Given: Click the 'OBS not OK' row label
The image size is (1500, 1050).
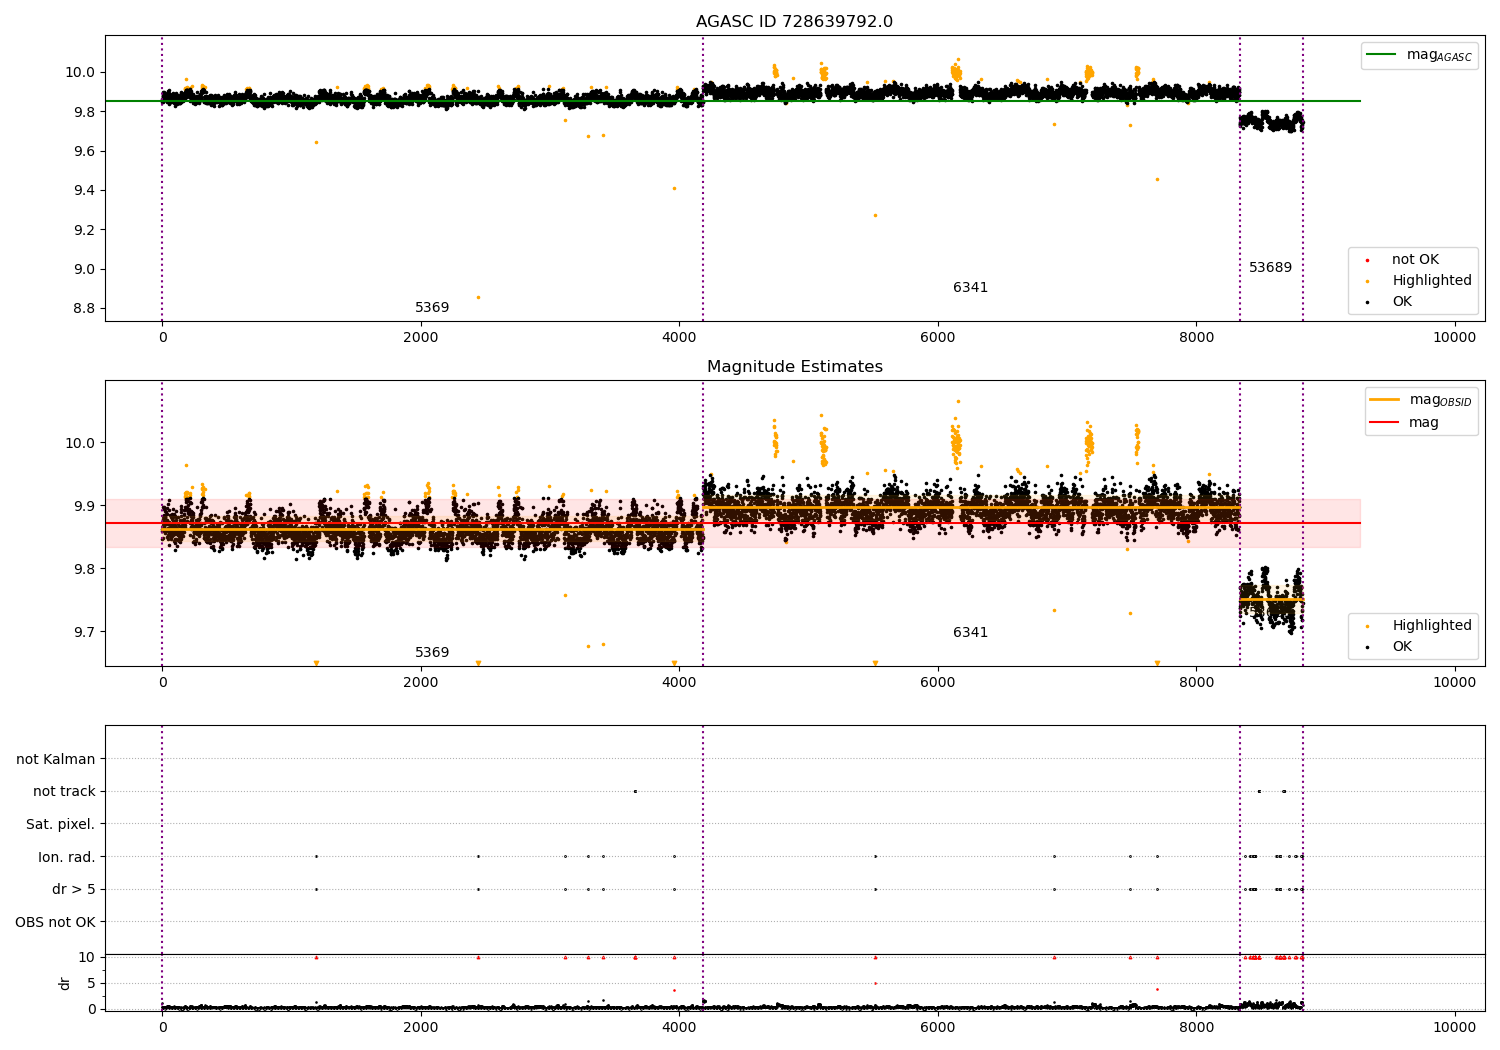Looking at the screenshot, I should [55, 922].
